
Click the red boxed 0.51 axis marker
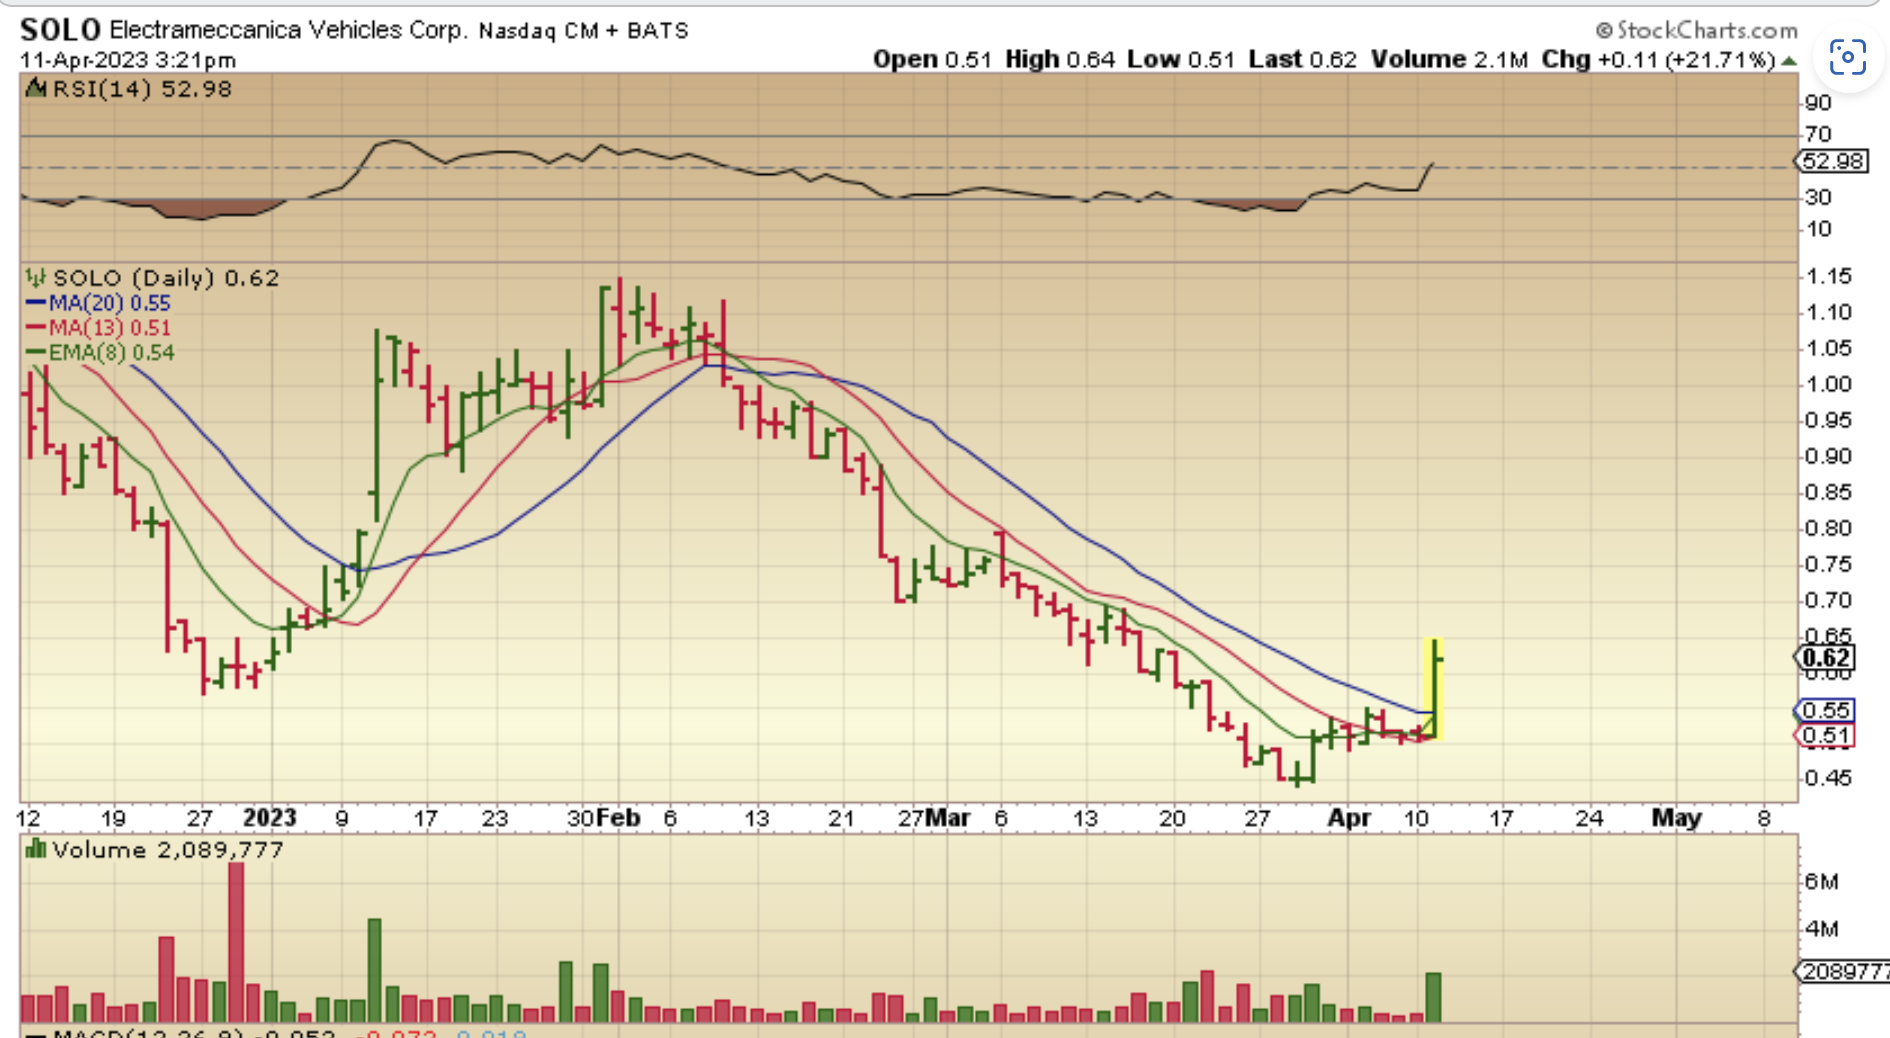point(1826,736)
